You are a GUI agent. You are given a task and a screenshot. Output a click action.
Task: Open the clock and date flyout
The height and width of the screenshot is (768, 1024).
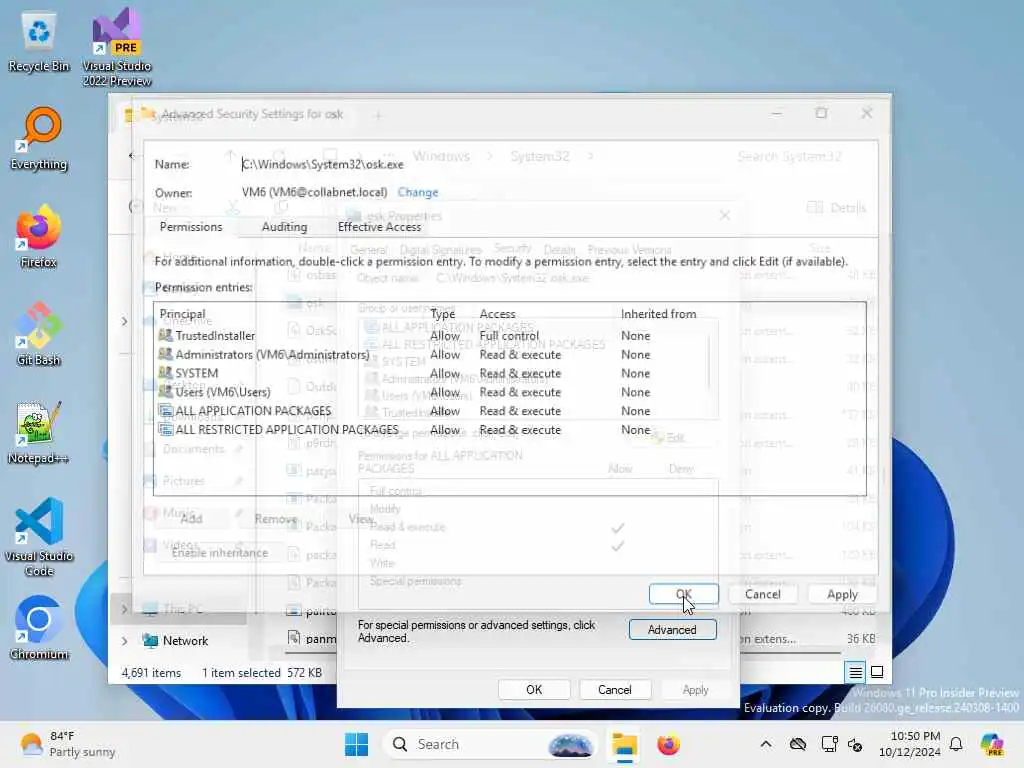pyautogui.click(x=910, y=744)
